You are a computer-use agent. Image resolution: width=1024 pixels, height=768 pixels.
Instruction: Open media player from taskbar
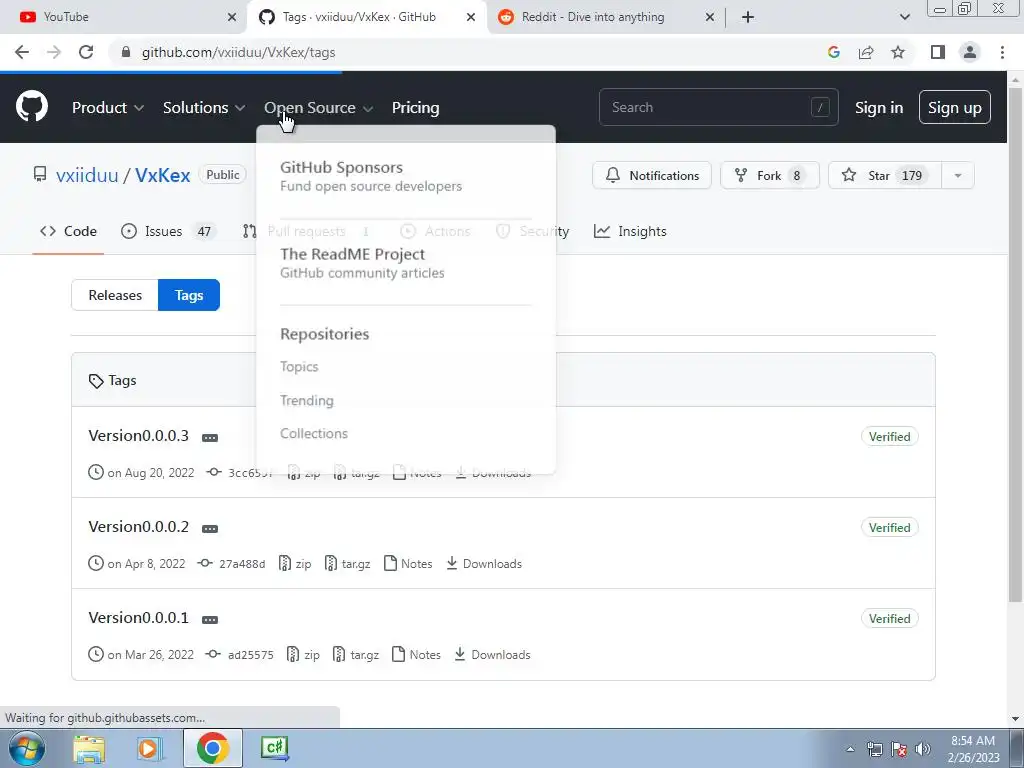tap(148, 748)
